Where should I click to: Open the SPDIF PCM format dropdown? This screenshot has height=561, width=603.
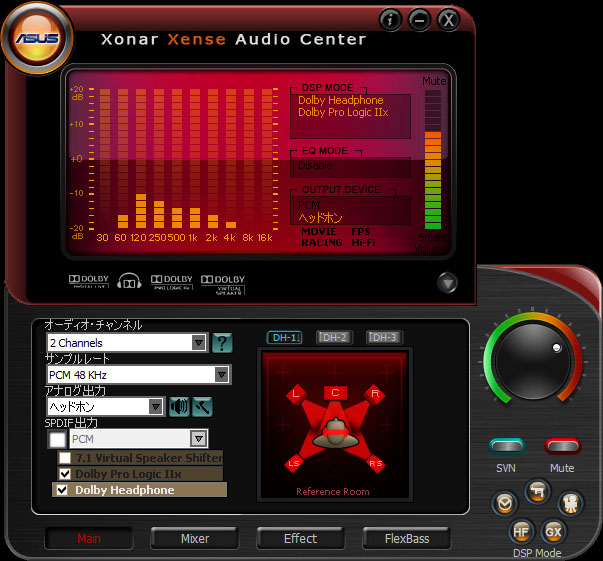click(138, 439)
